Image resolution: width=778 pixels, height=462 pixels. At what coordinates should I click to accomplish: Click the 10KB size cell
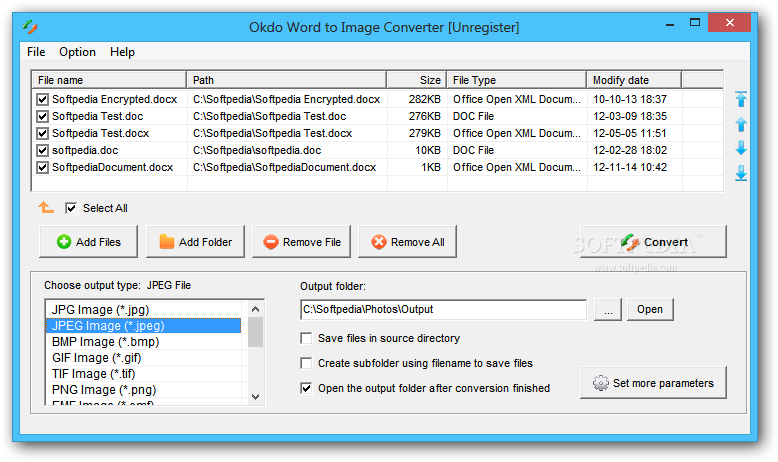pos(428,150)
